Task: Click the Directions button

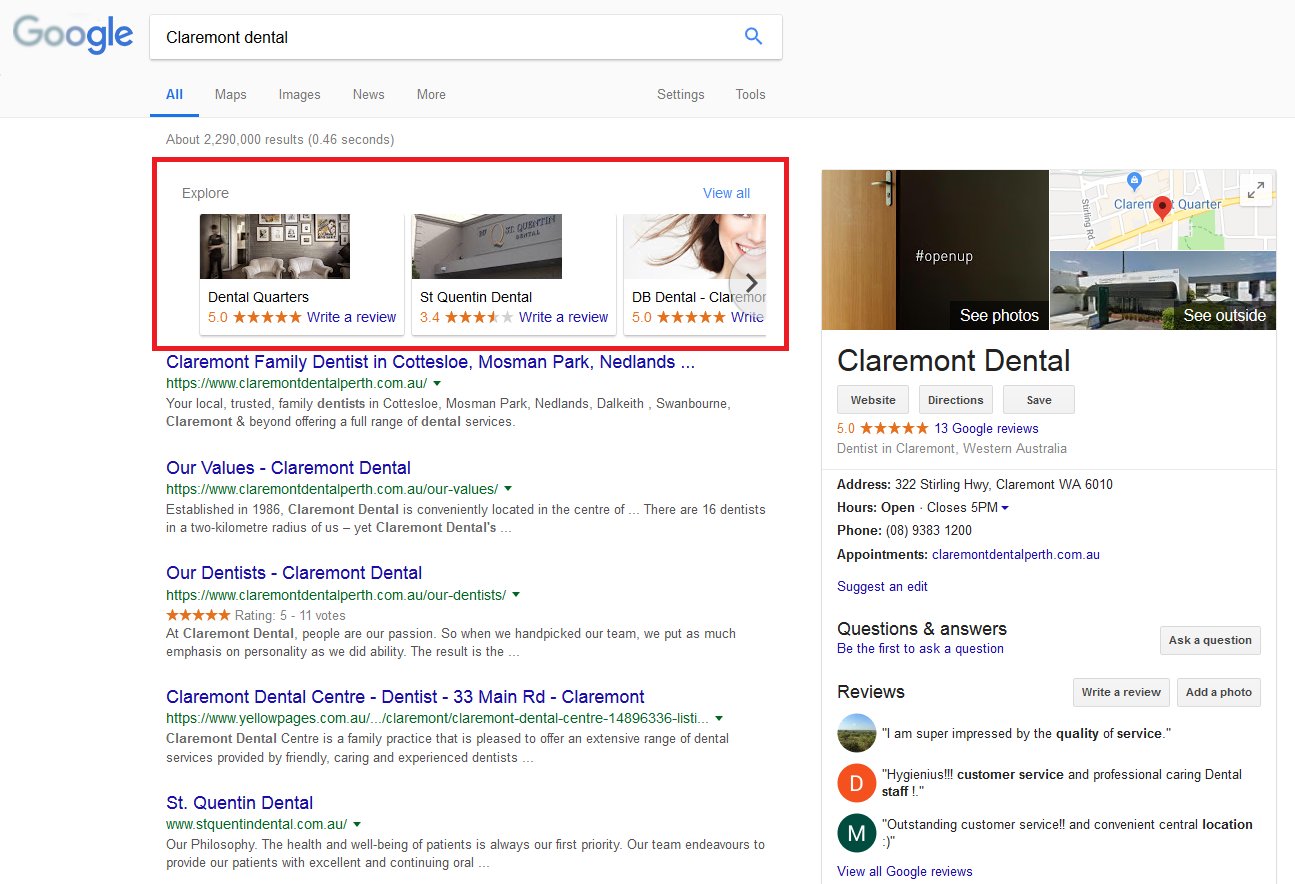Action: [955, 400]
